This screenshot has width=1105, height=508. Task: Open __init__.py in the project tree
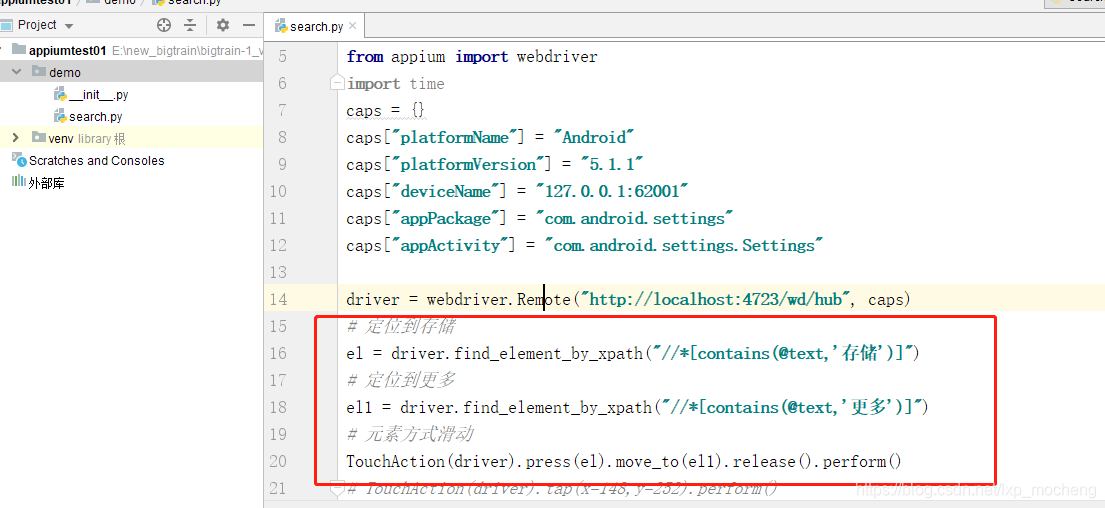[98, 94]
